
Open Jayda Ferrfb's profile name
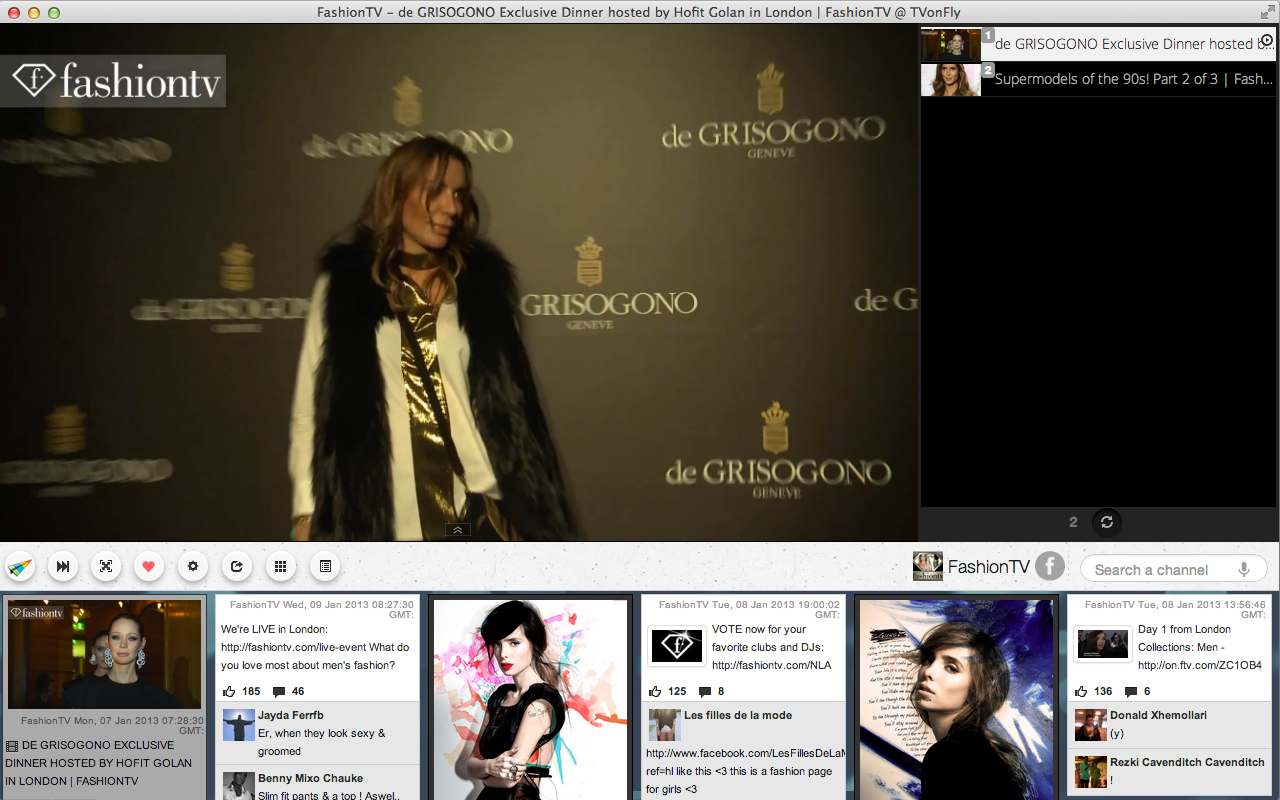(290, 715)
